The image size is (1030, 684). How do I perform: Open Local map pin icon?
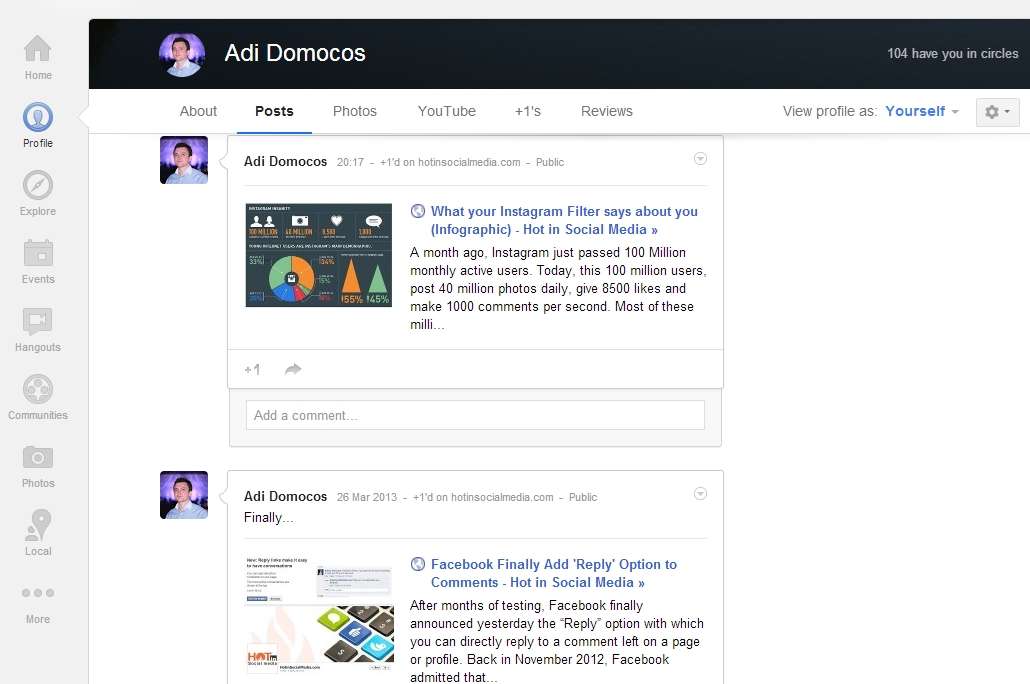pos(37,532)
